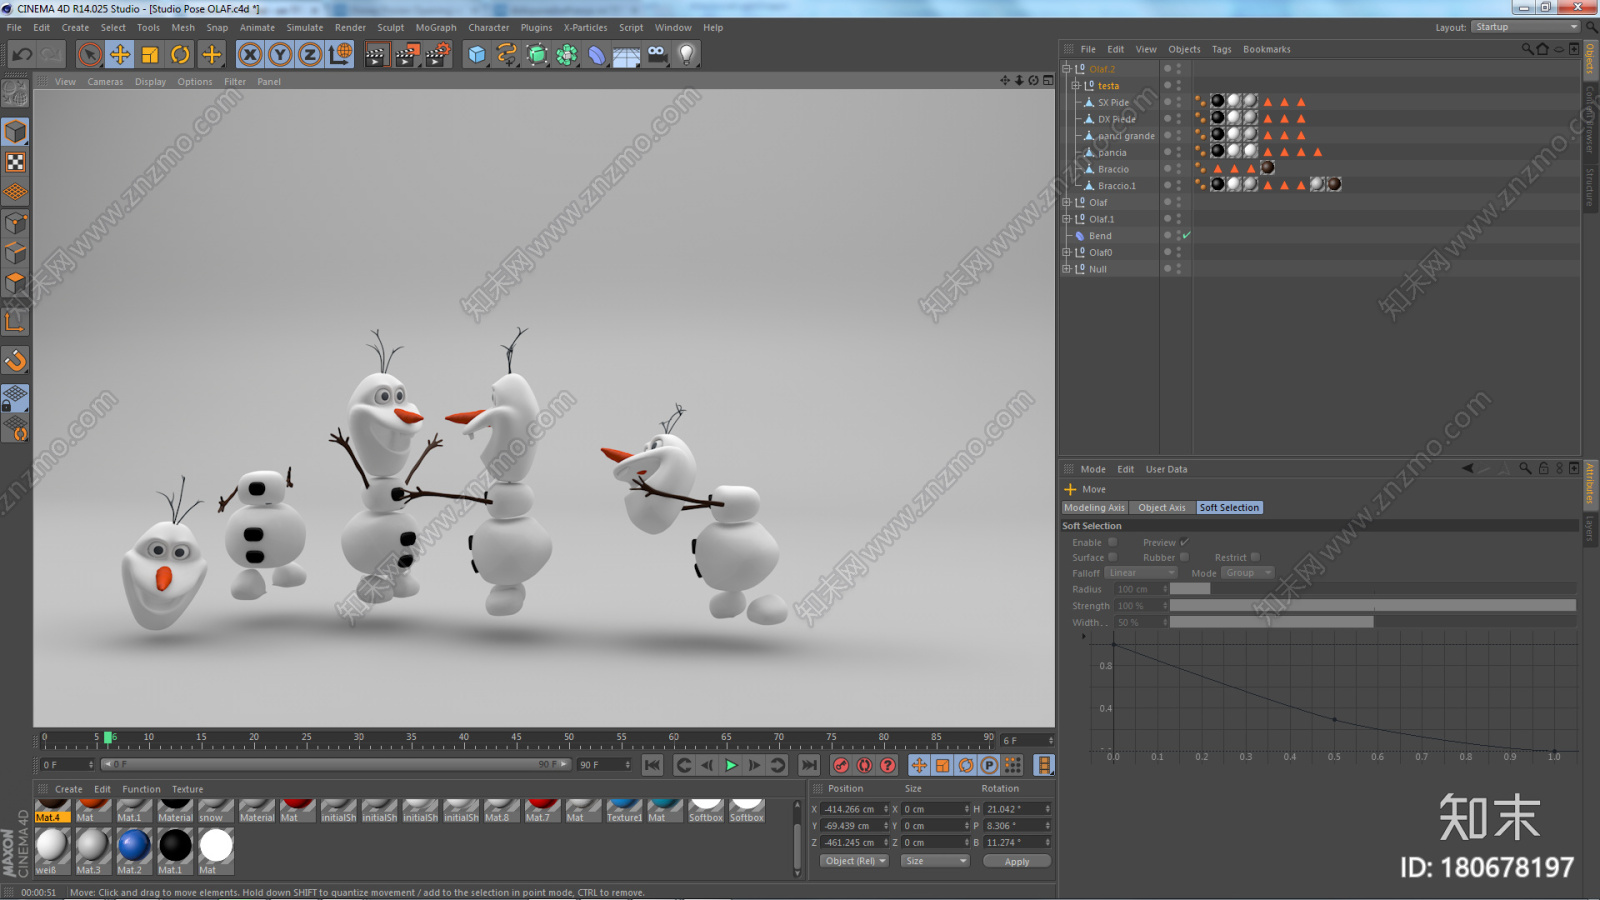Open the MoGraph menu
1600x900 pixels.
pyautogui.click(x=436, y=28)
